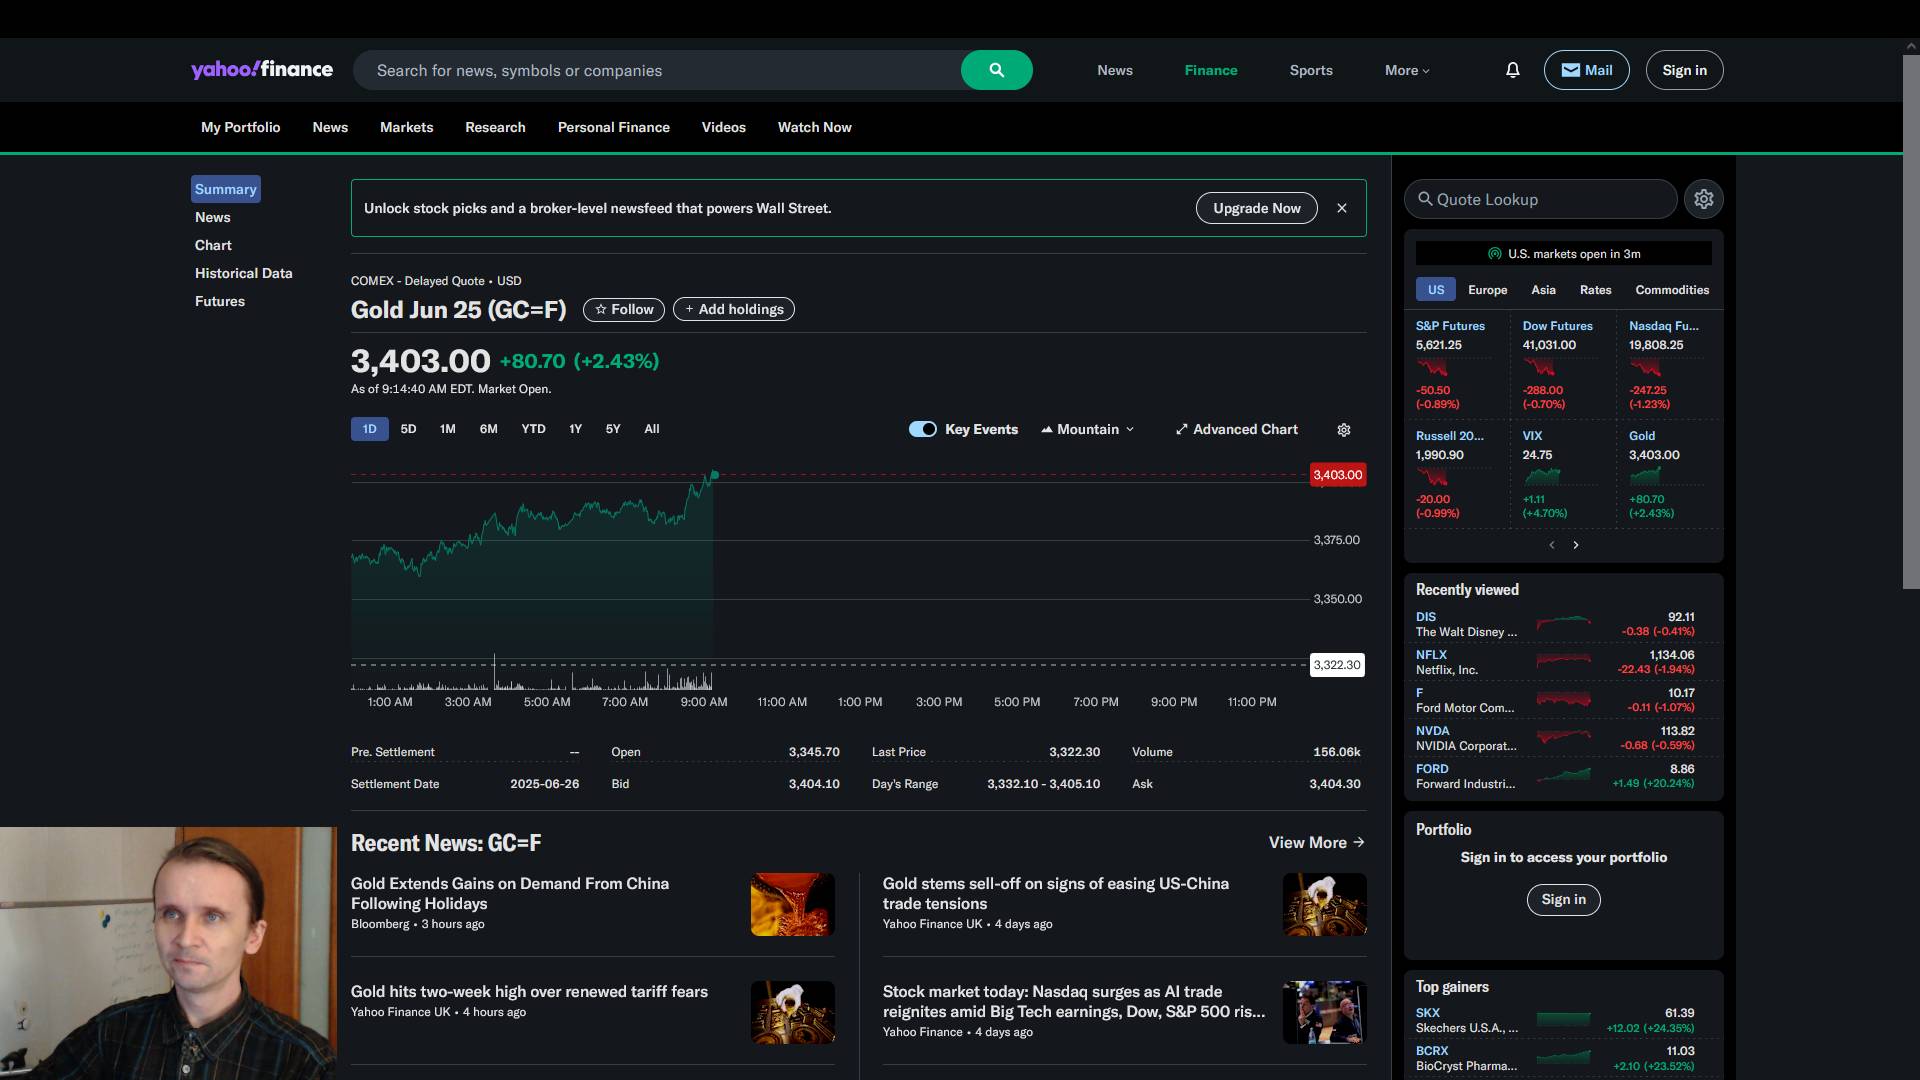
Task: Toggle the Key Events switch
Action: click(x=922, y=429)
